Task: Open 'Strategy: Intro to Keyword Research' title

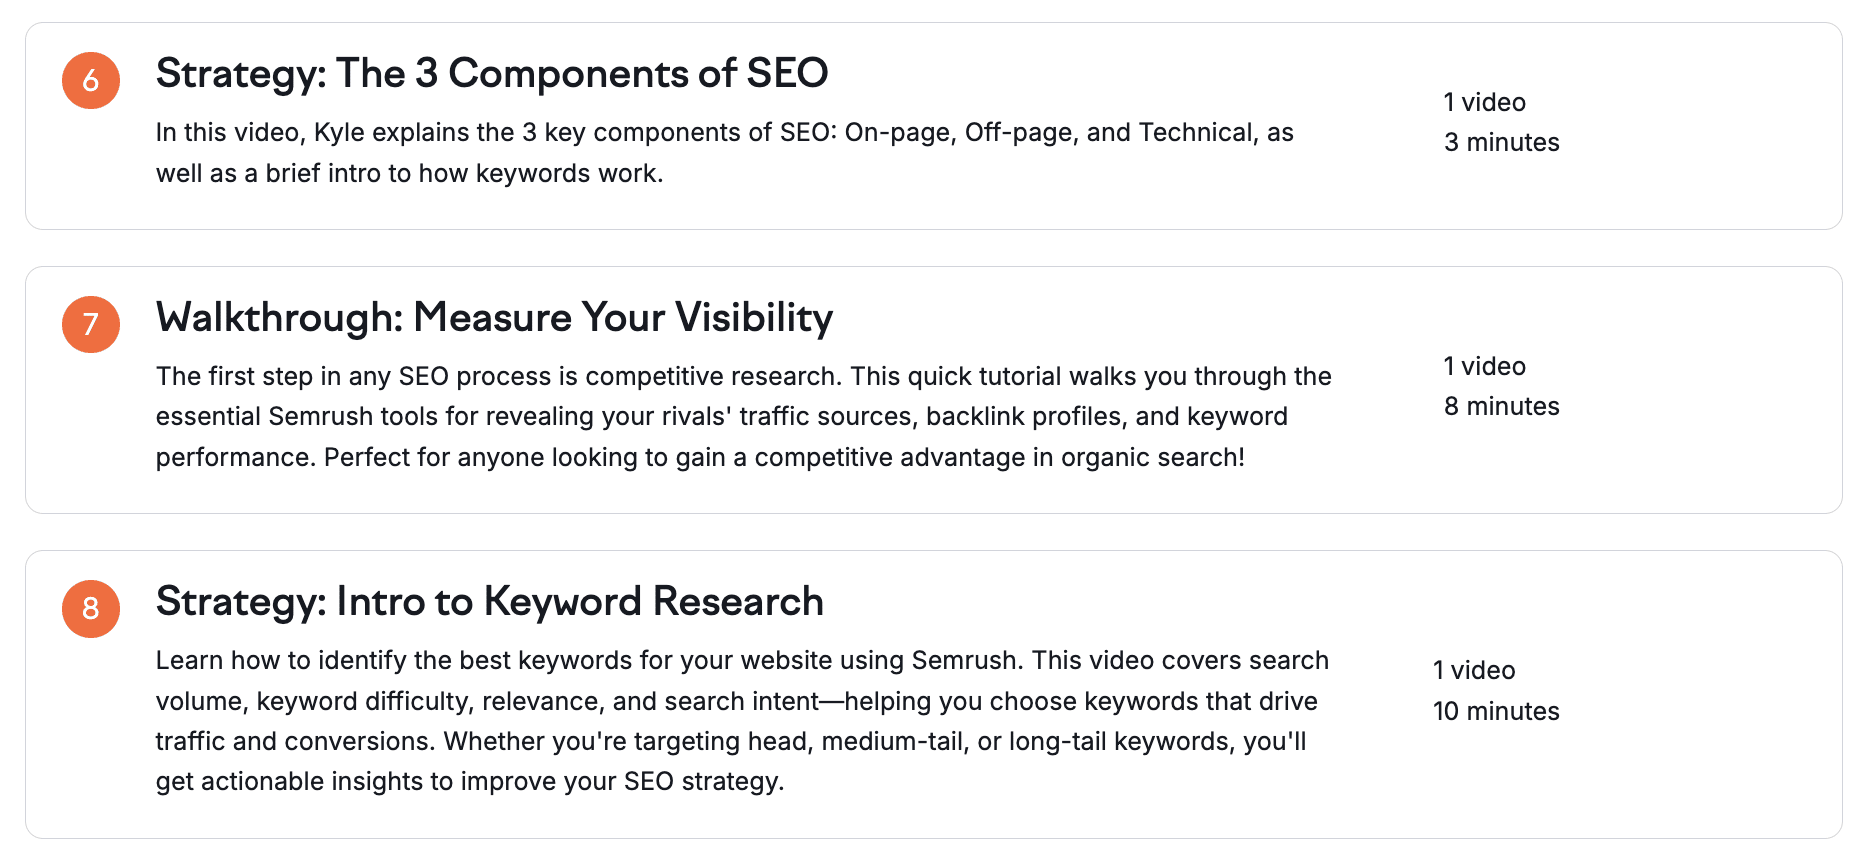Action: click(489, 602)
